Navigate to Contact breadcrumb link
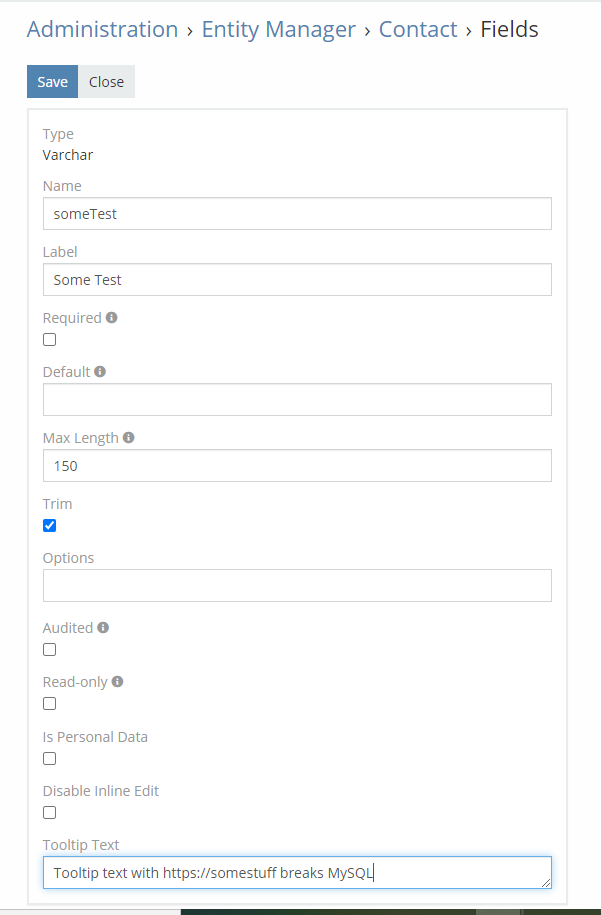The image size is (601, 915). point(418,29)
